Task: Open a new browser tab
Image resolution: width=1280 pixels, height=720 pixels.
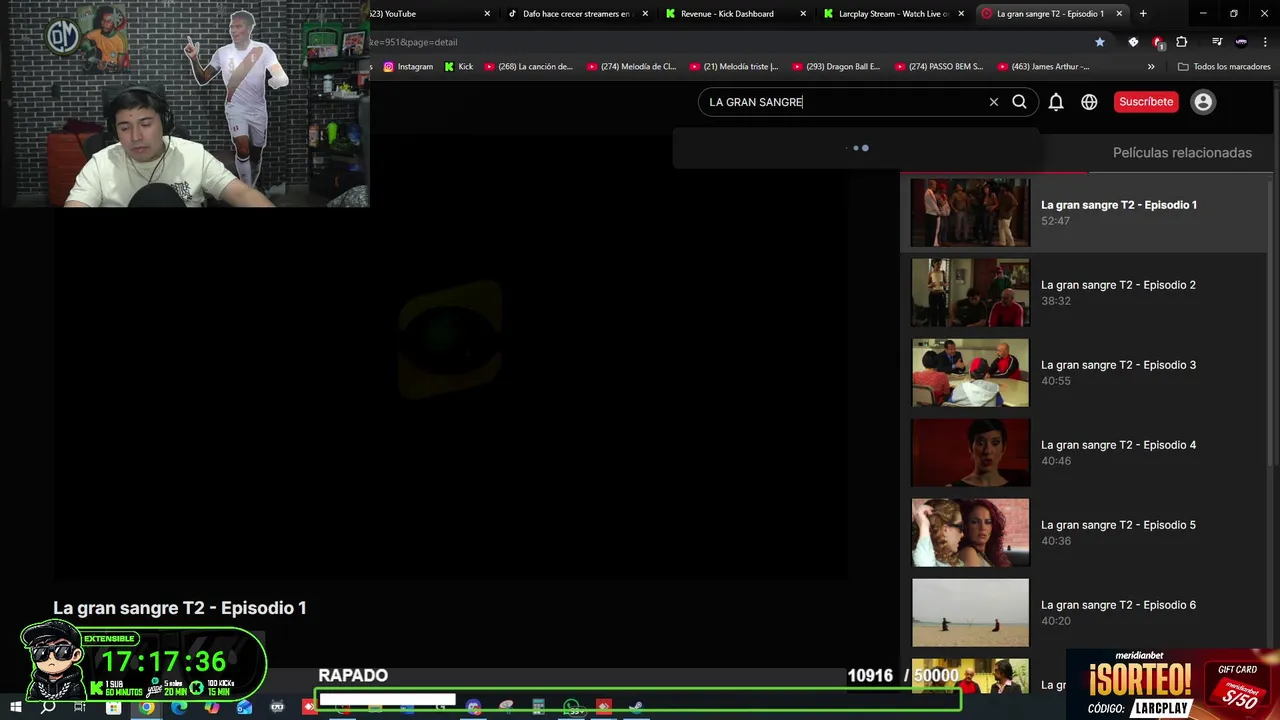Action: coord(1143,14)
